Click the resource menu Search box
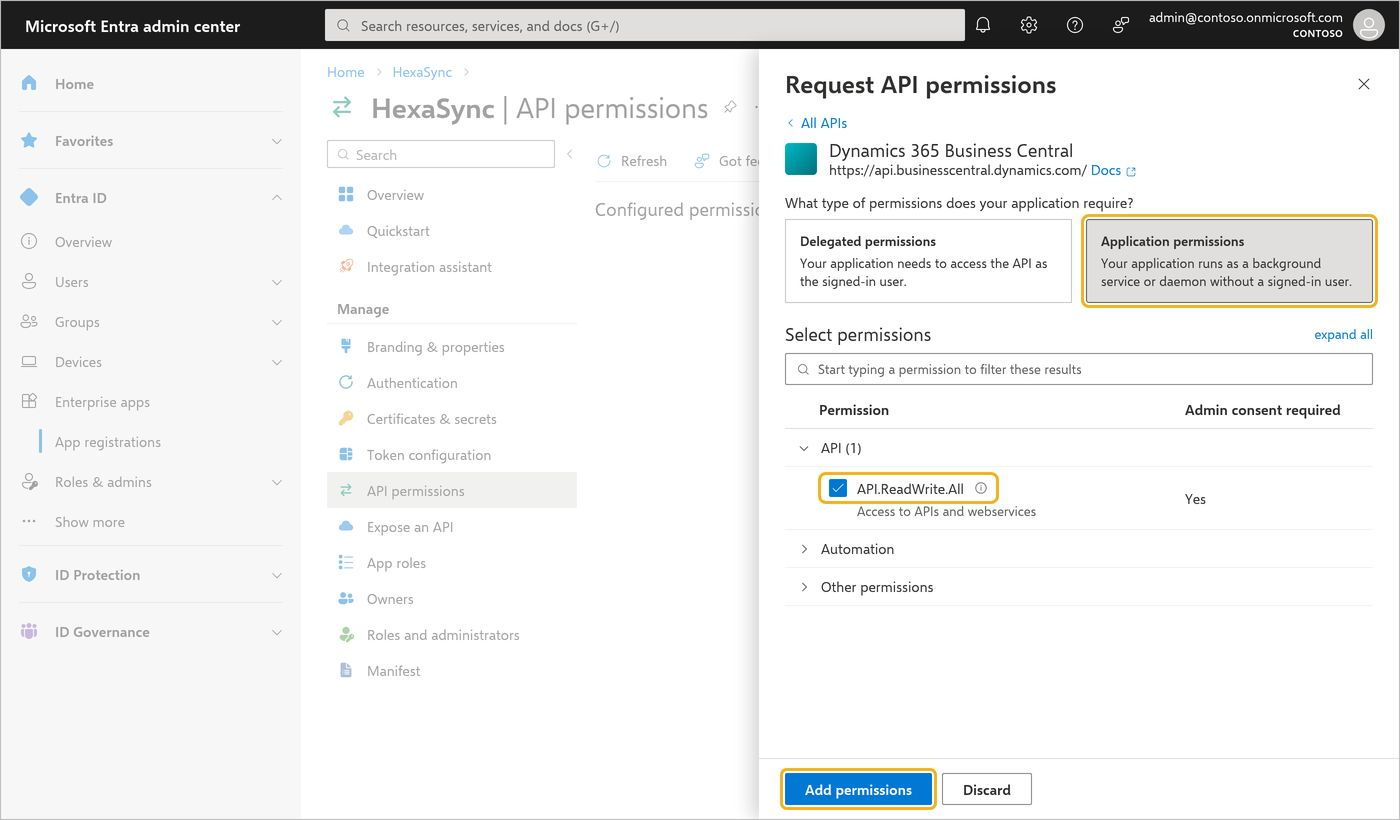The width and height of the screenshot is (1400, 820). click(441, 154)
